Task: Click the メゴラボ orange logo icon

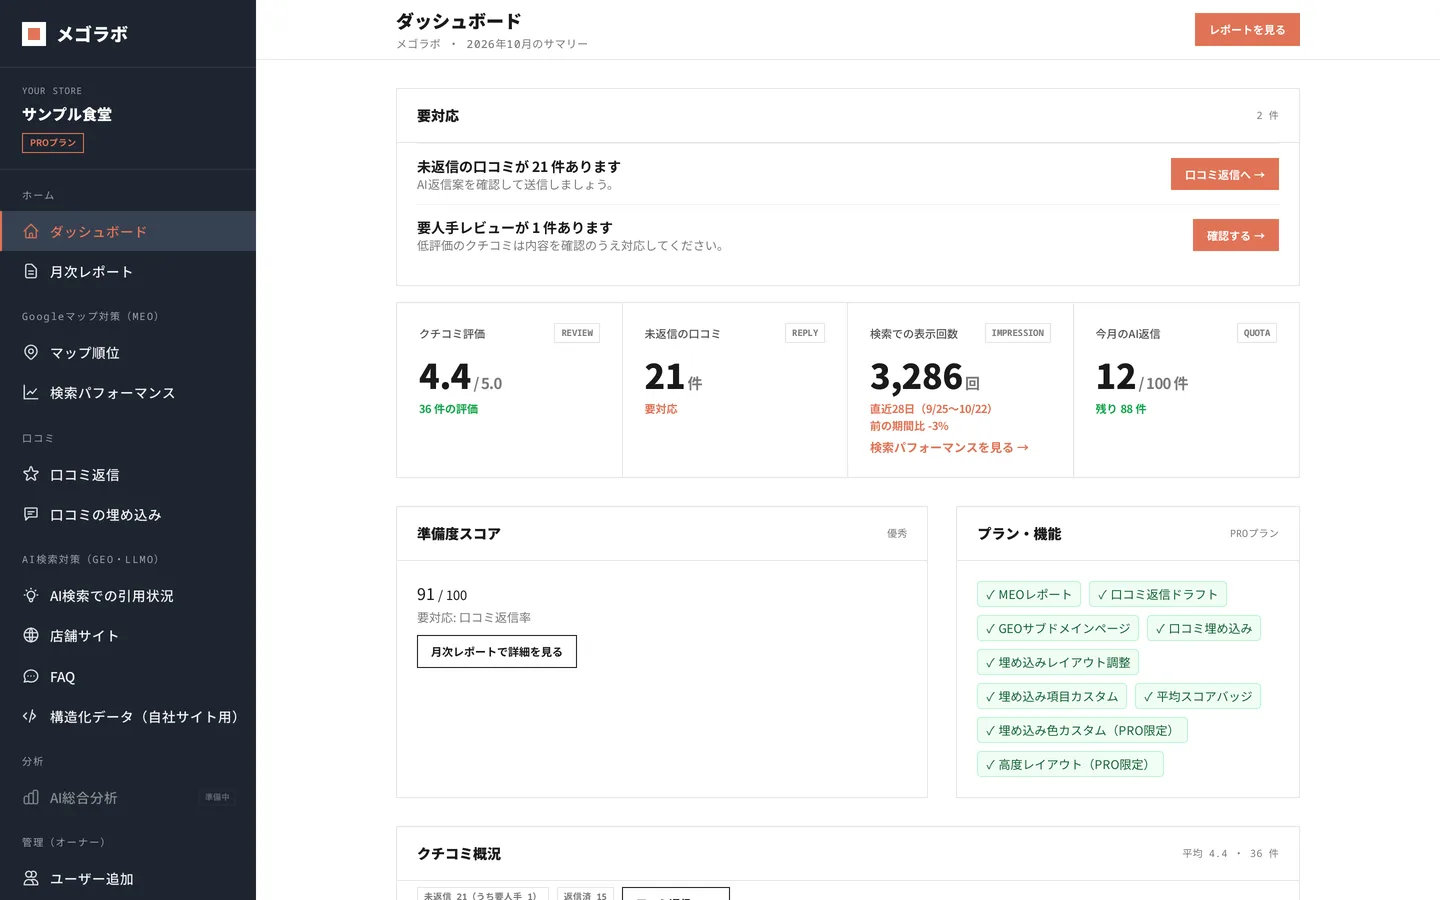Action: (34, 34)
